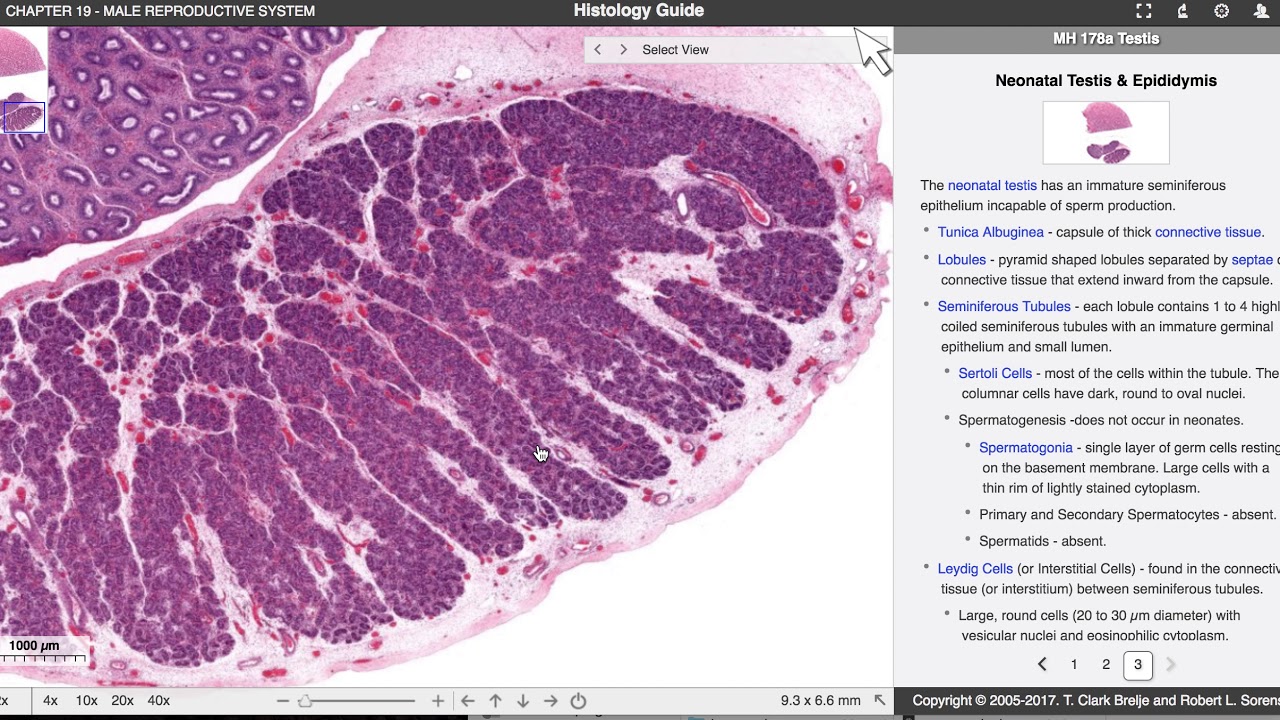Click the users icon in the header
Image resolution: width=1280 pixels, height=720 pixels.
tap(1261, 11)
